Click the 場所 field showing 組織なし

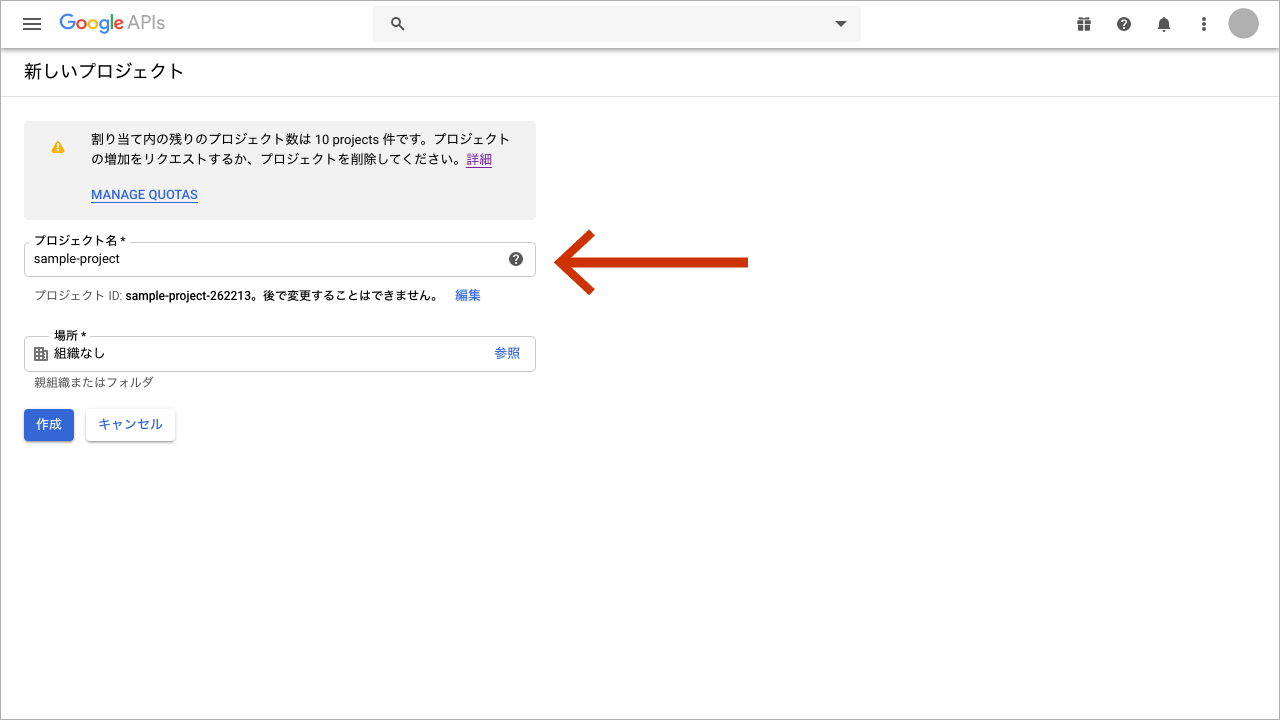pos(280,353)
